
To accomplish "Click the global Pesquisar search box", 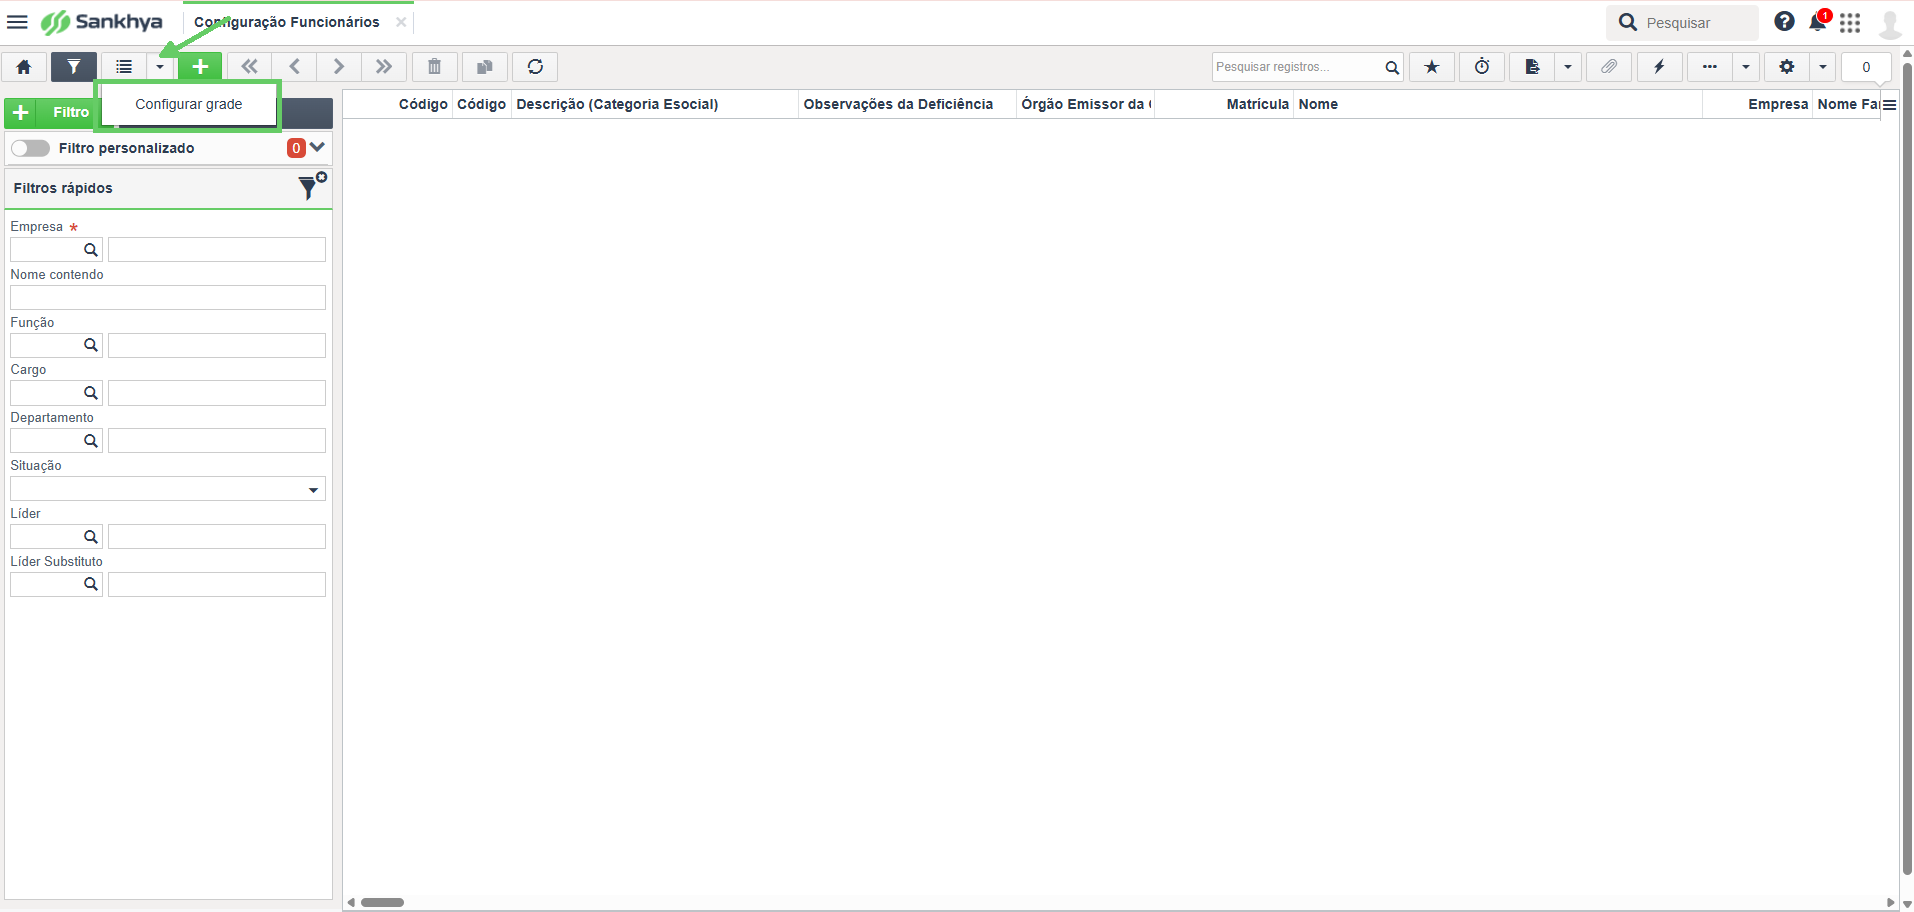I will [x=1683, y=23].
